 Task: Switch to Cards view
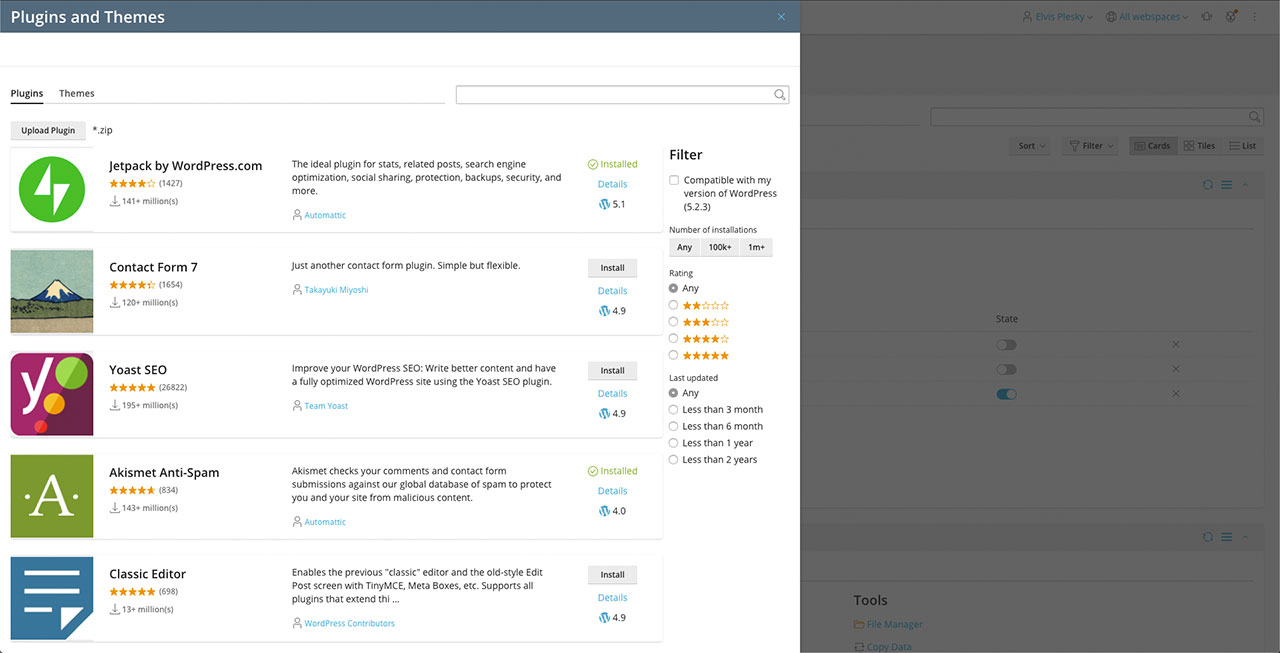pyautogui.click(x=1153, y=146)
